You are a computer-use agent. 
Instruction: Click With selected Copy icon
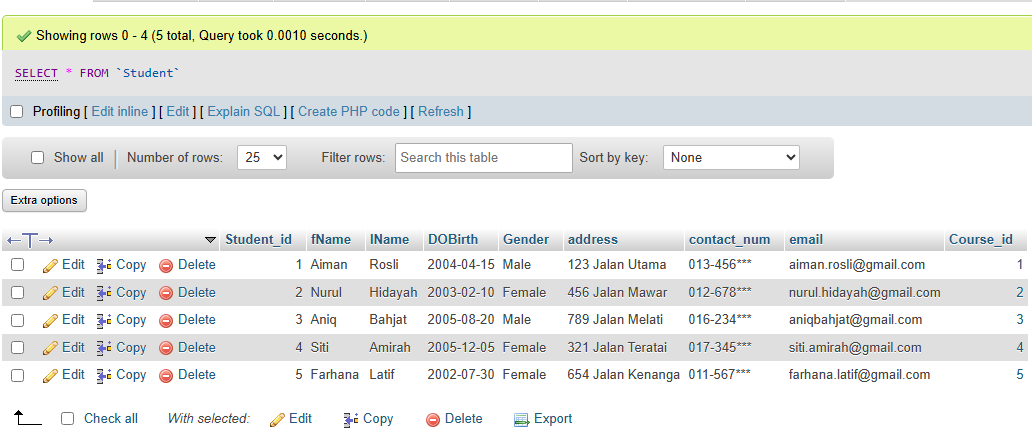(351, 419)
